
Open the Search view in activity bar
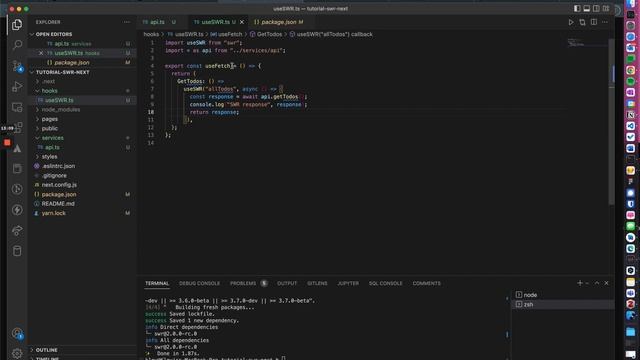pos(17,44)
